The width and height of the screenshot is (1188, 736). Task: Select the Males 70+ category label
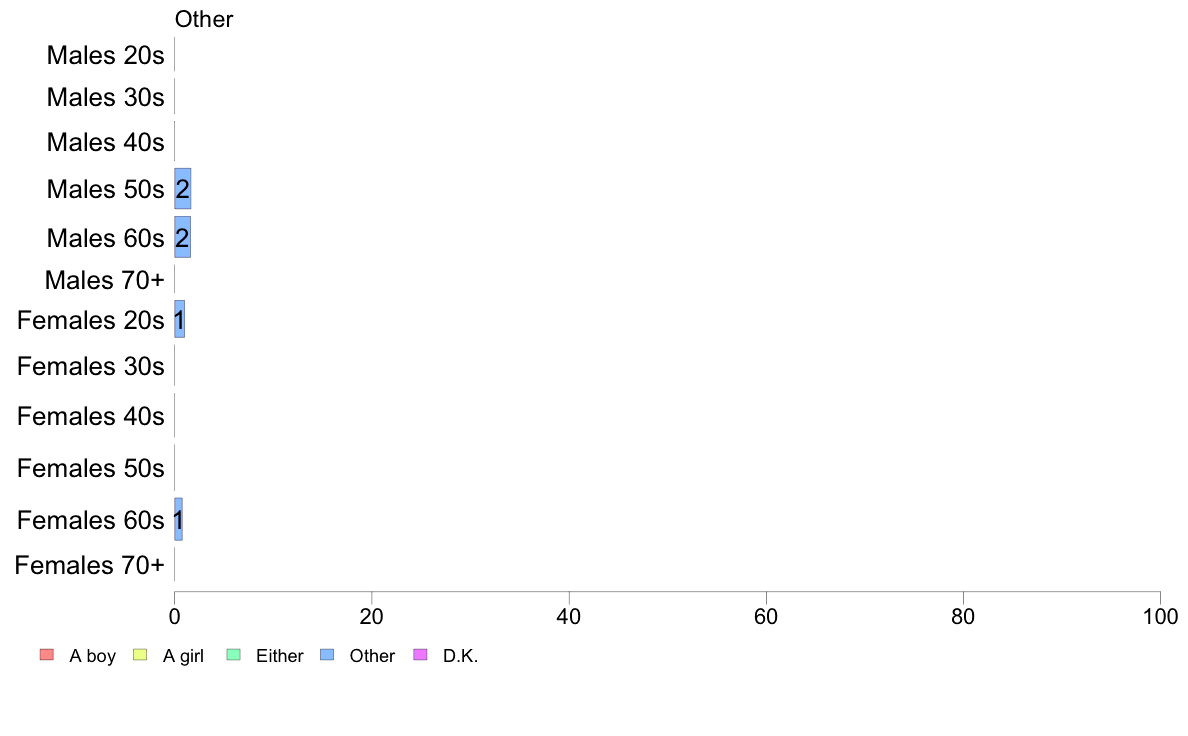point(104,280)
